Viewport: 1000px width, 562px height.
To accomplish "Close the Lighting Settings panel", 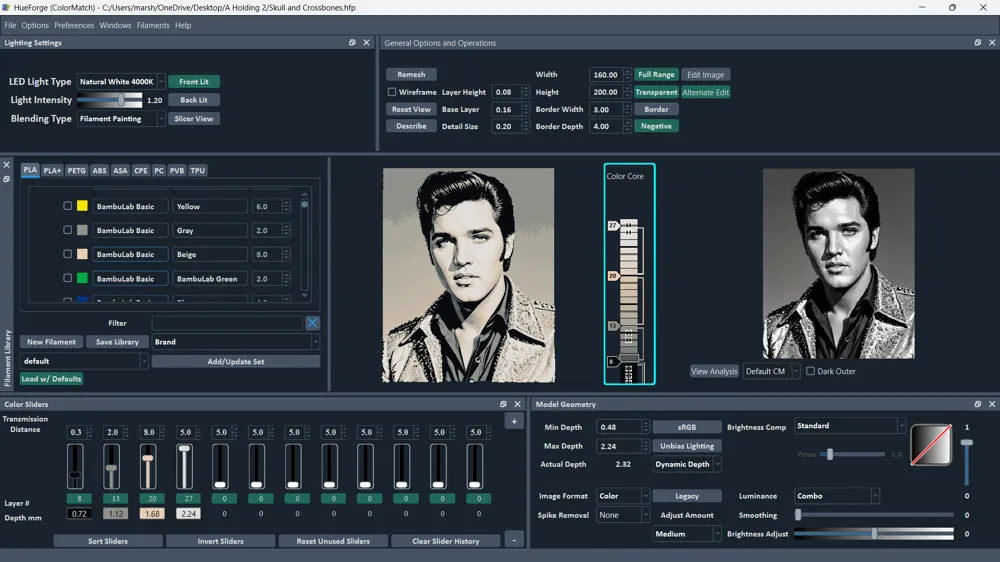I will click(x=366, y=43).
